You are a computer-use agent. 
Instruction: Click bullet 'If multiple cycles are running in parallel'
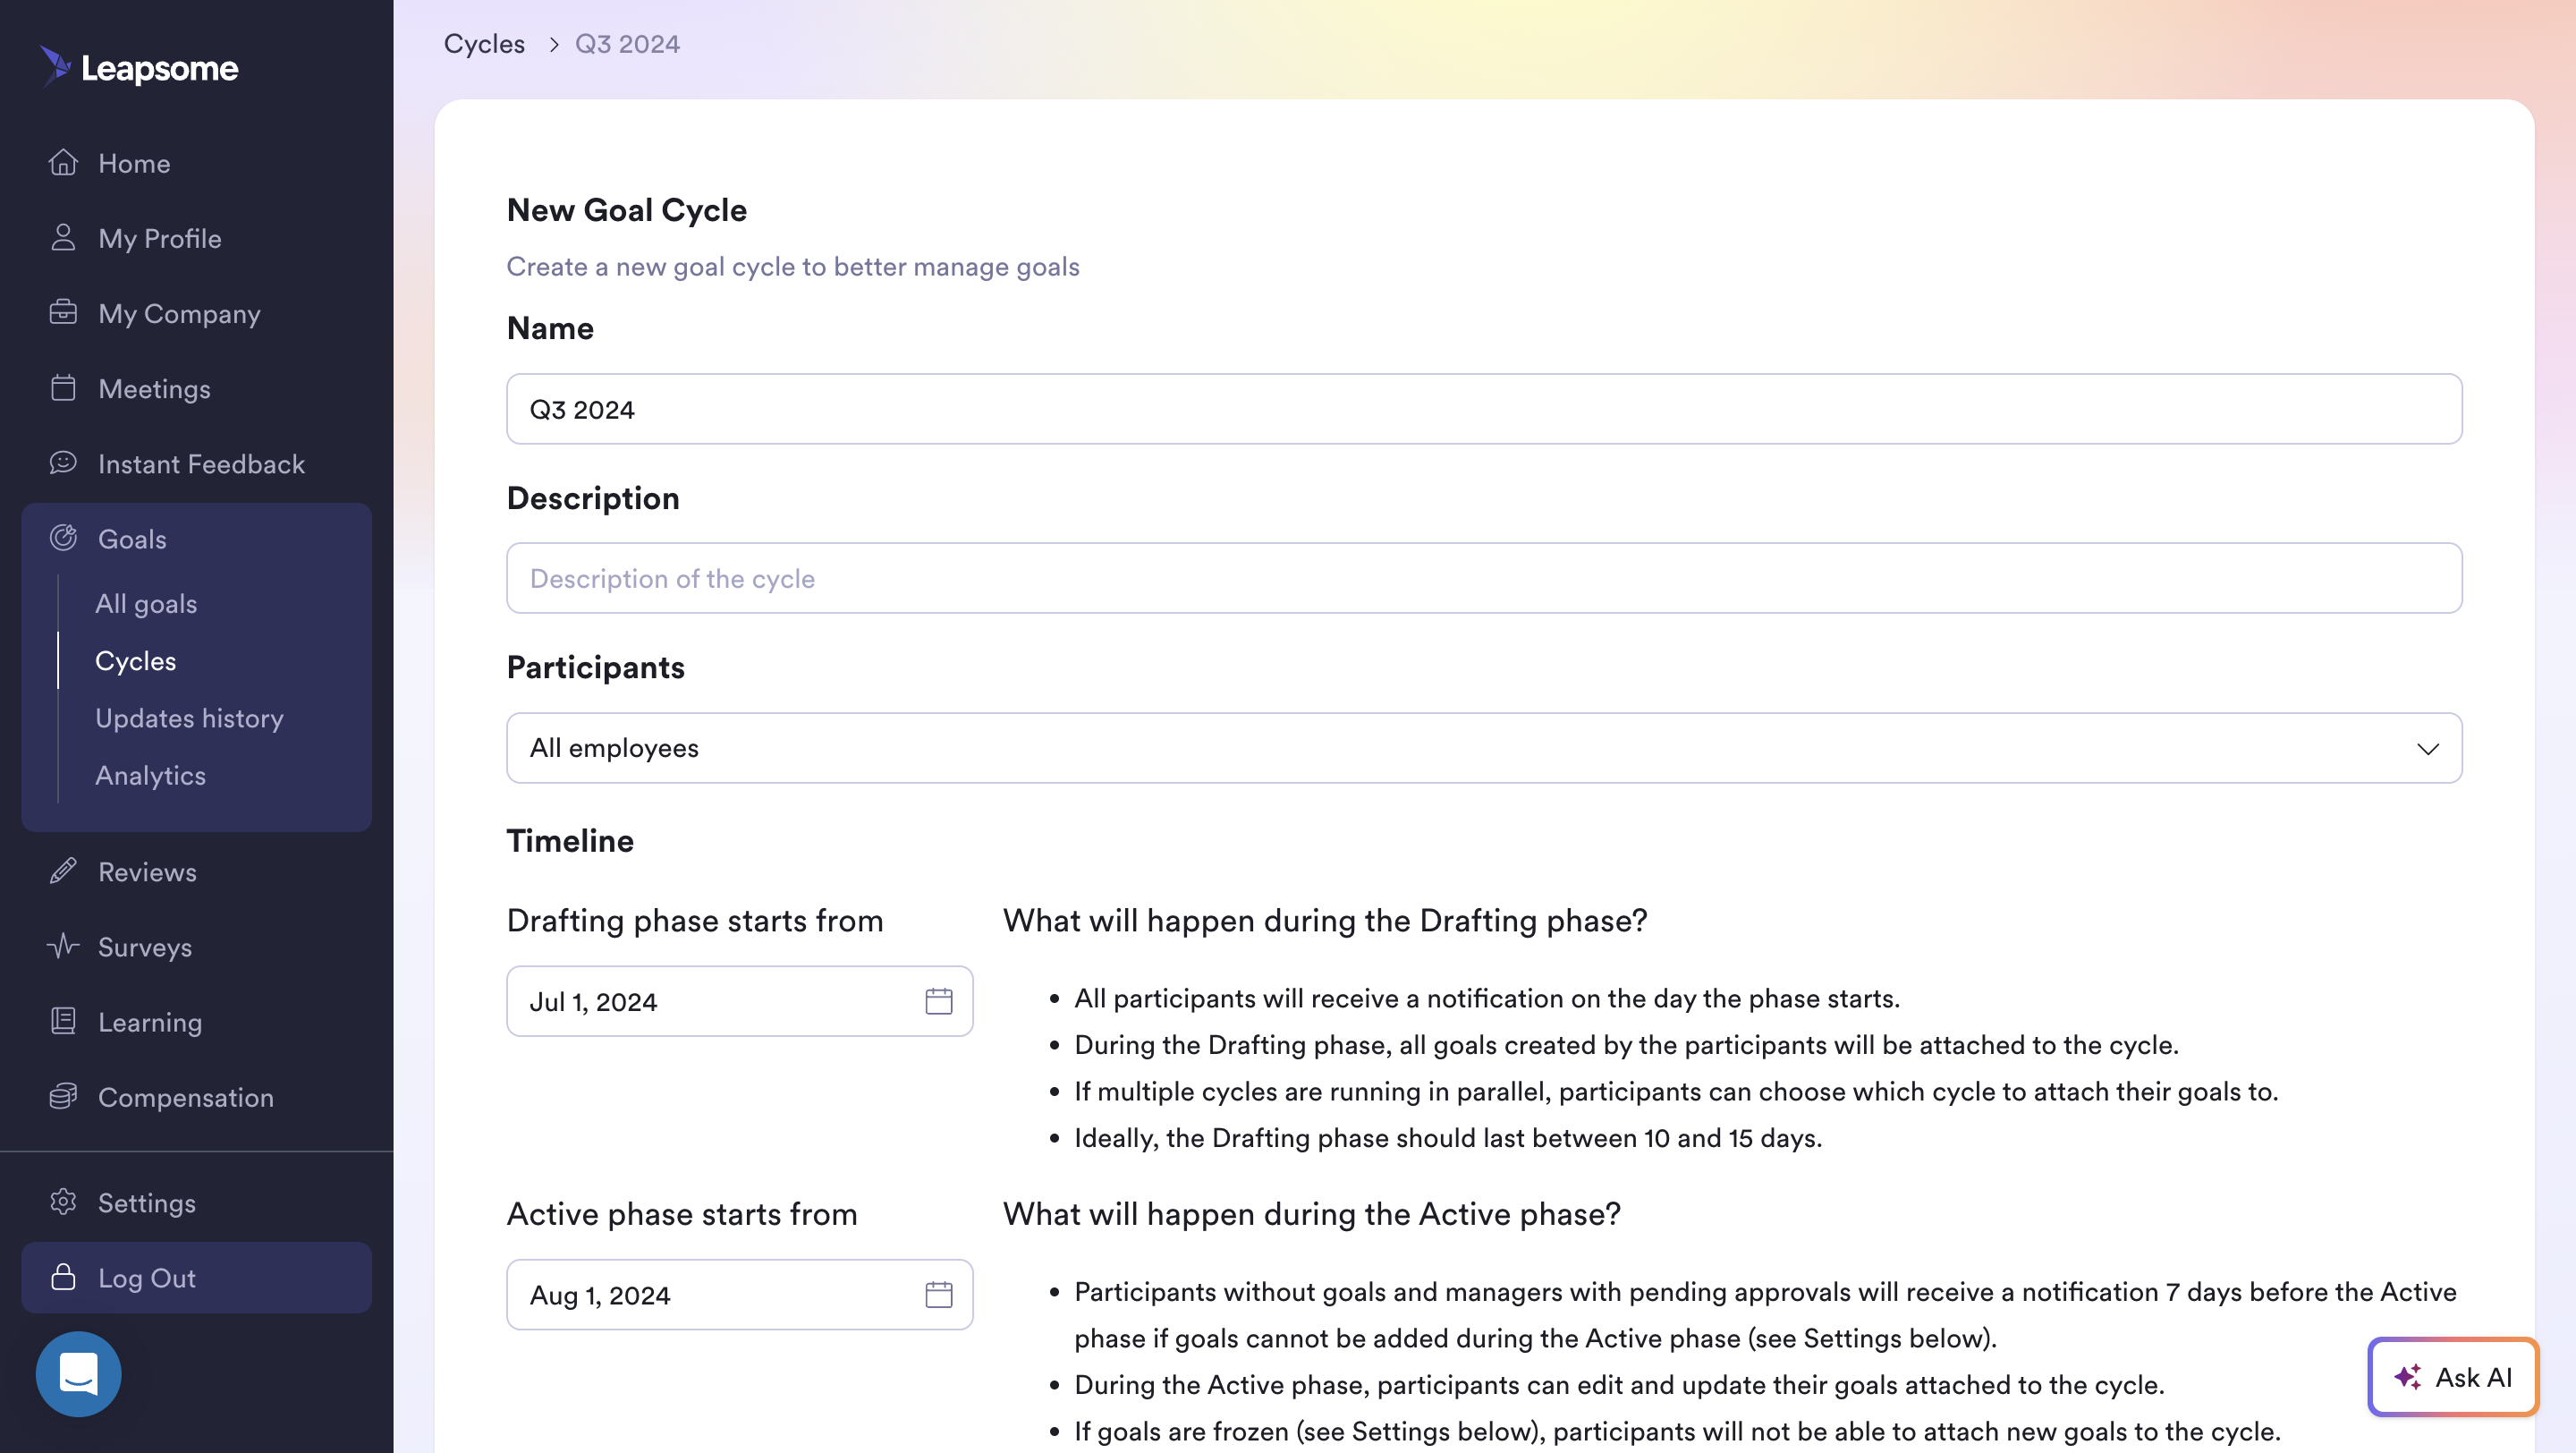coord(1676,1091)
